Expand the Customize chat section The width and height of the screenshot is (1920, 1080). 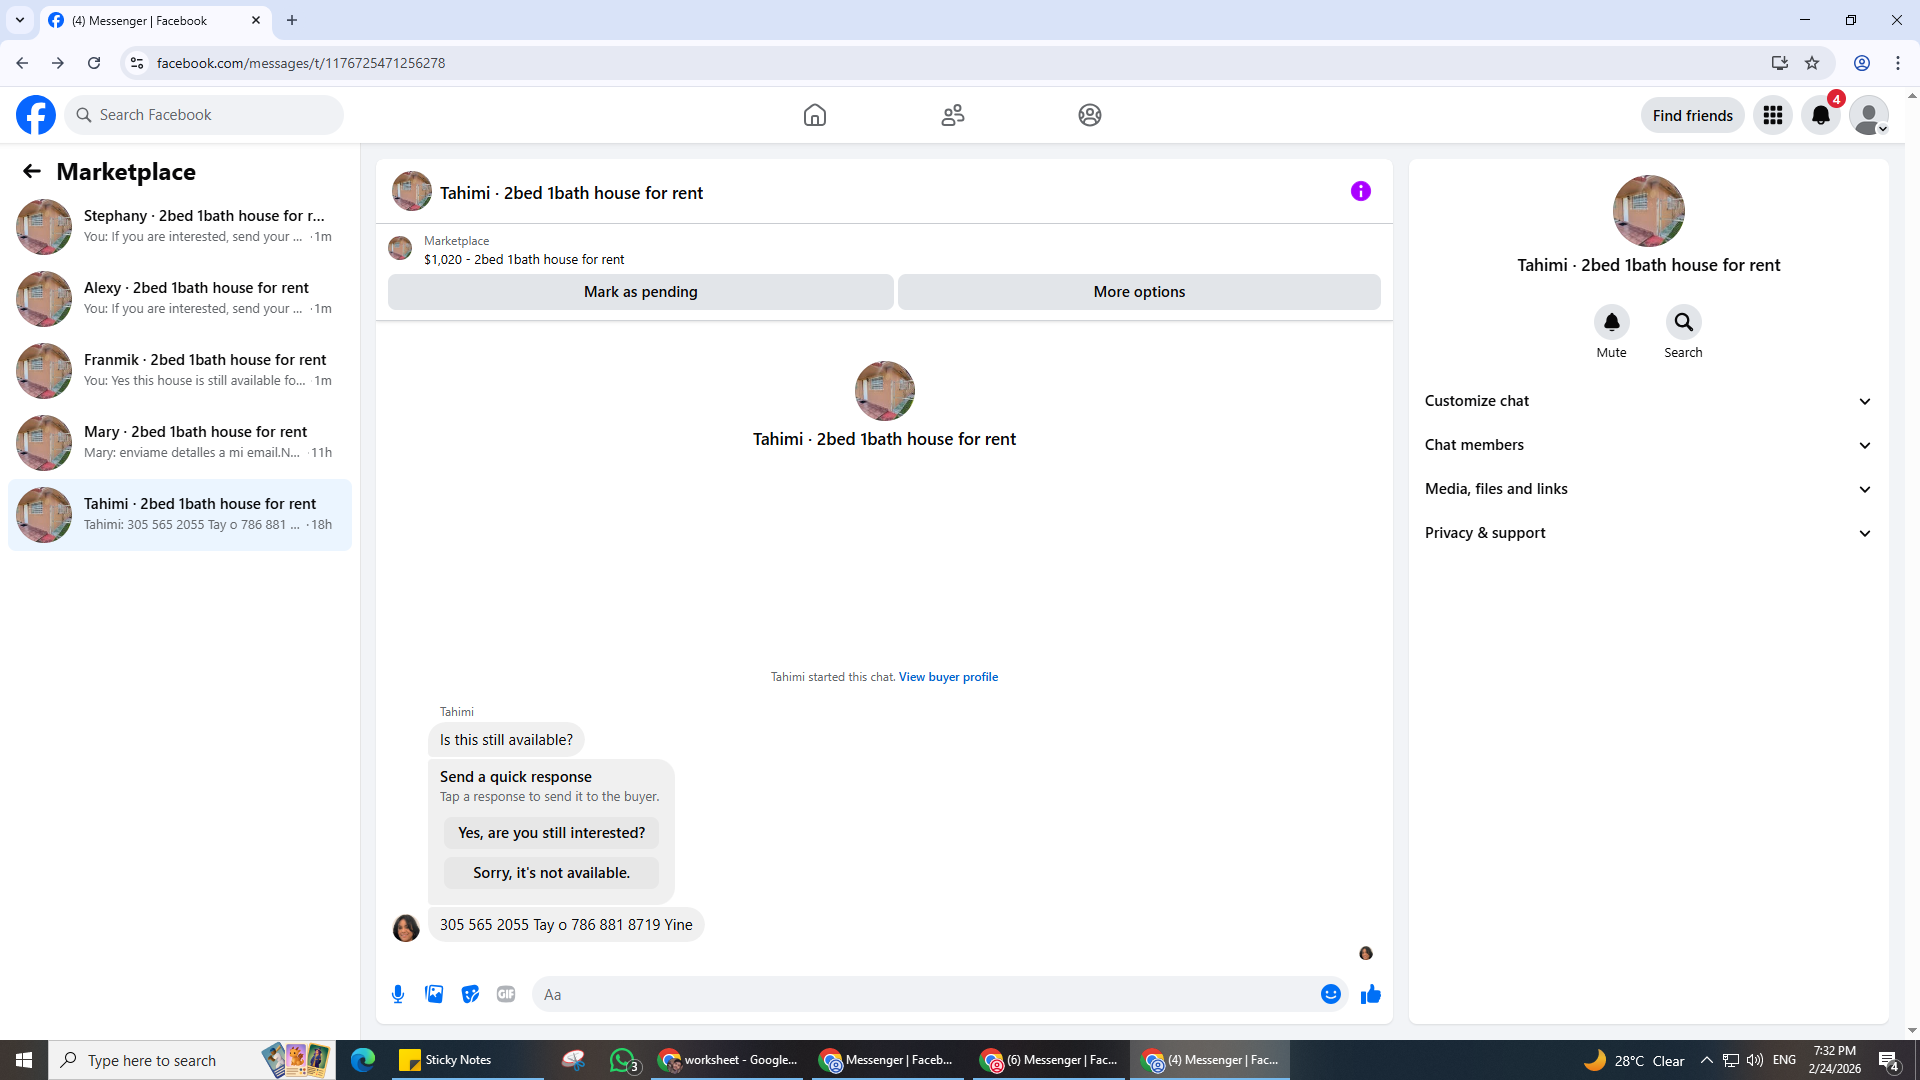click(x=1647, y=401)
